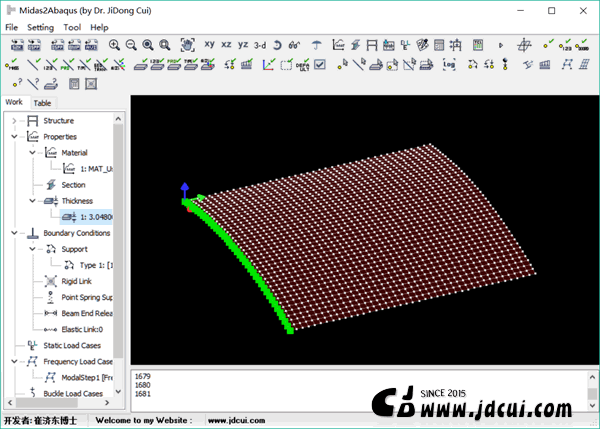The image size is (600, 429).
Task: Click the select node by pointer icon
Action: click(342, 65)
